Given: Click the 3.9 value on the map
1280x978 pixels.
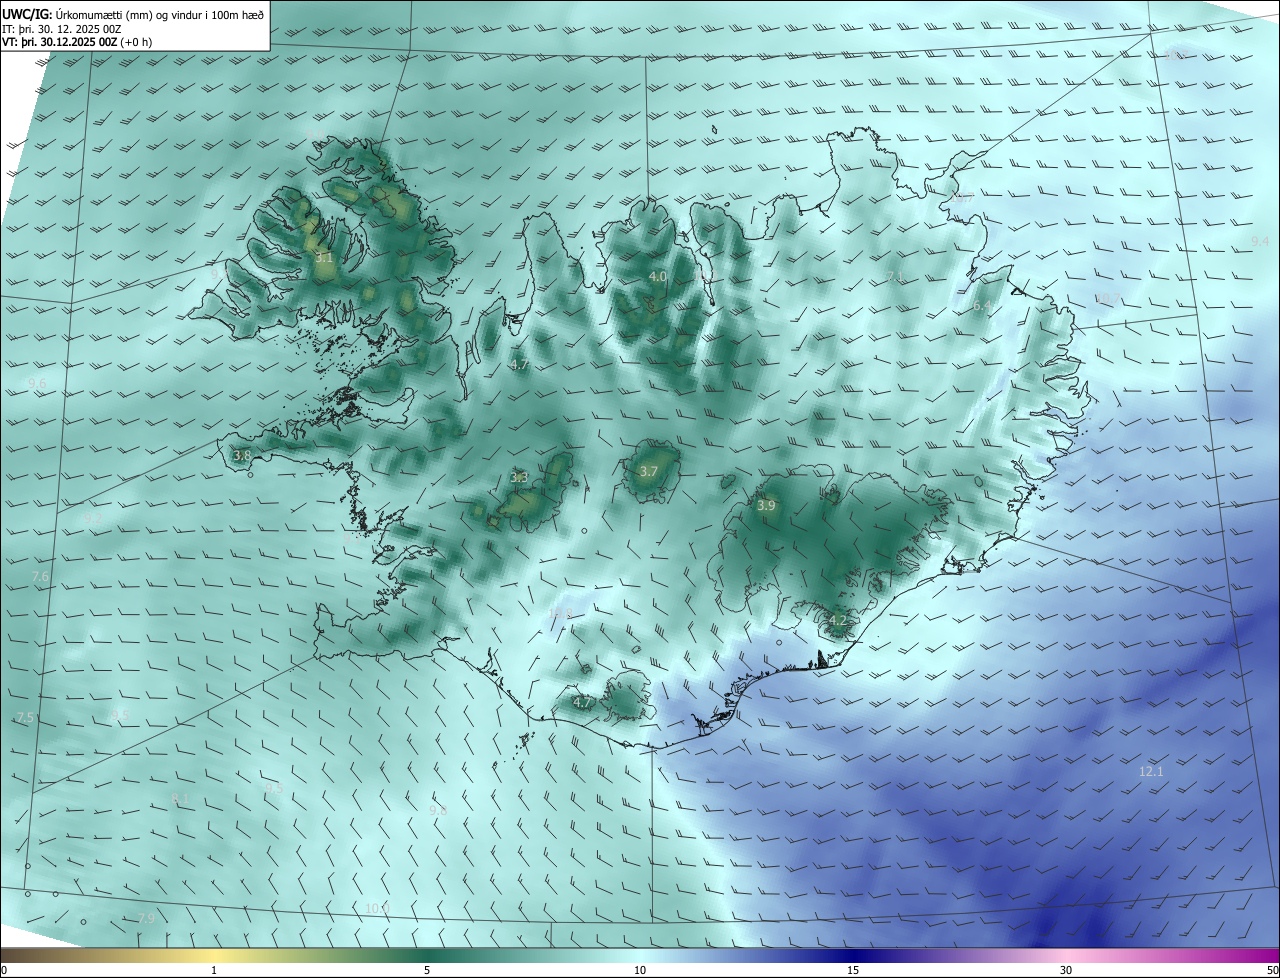Looking at the screenshot, I should (x=766, y=506).
